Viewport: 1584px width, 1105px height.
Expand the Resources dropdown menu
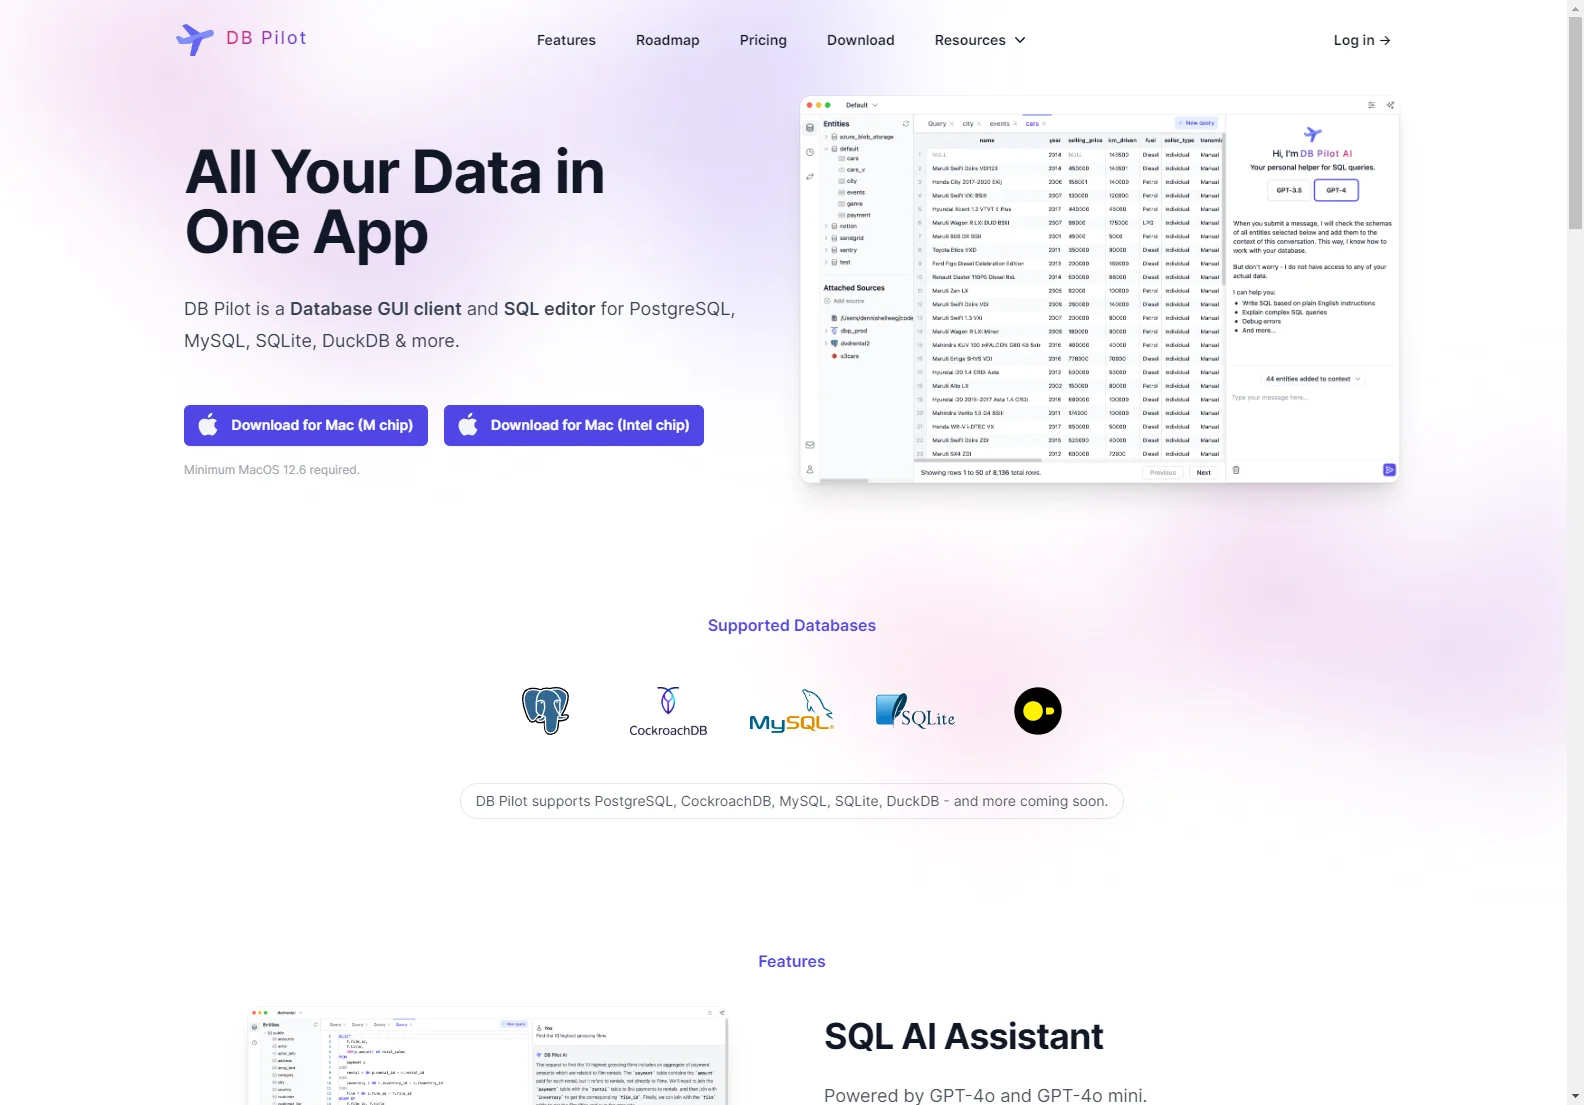click(x=980, y=40)
